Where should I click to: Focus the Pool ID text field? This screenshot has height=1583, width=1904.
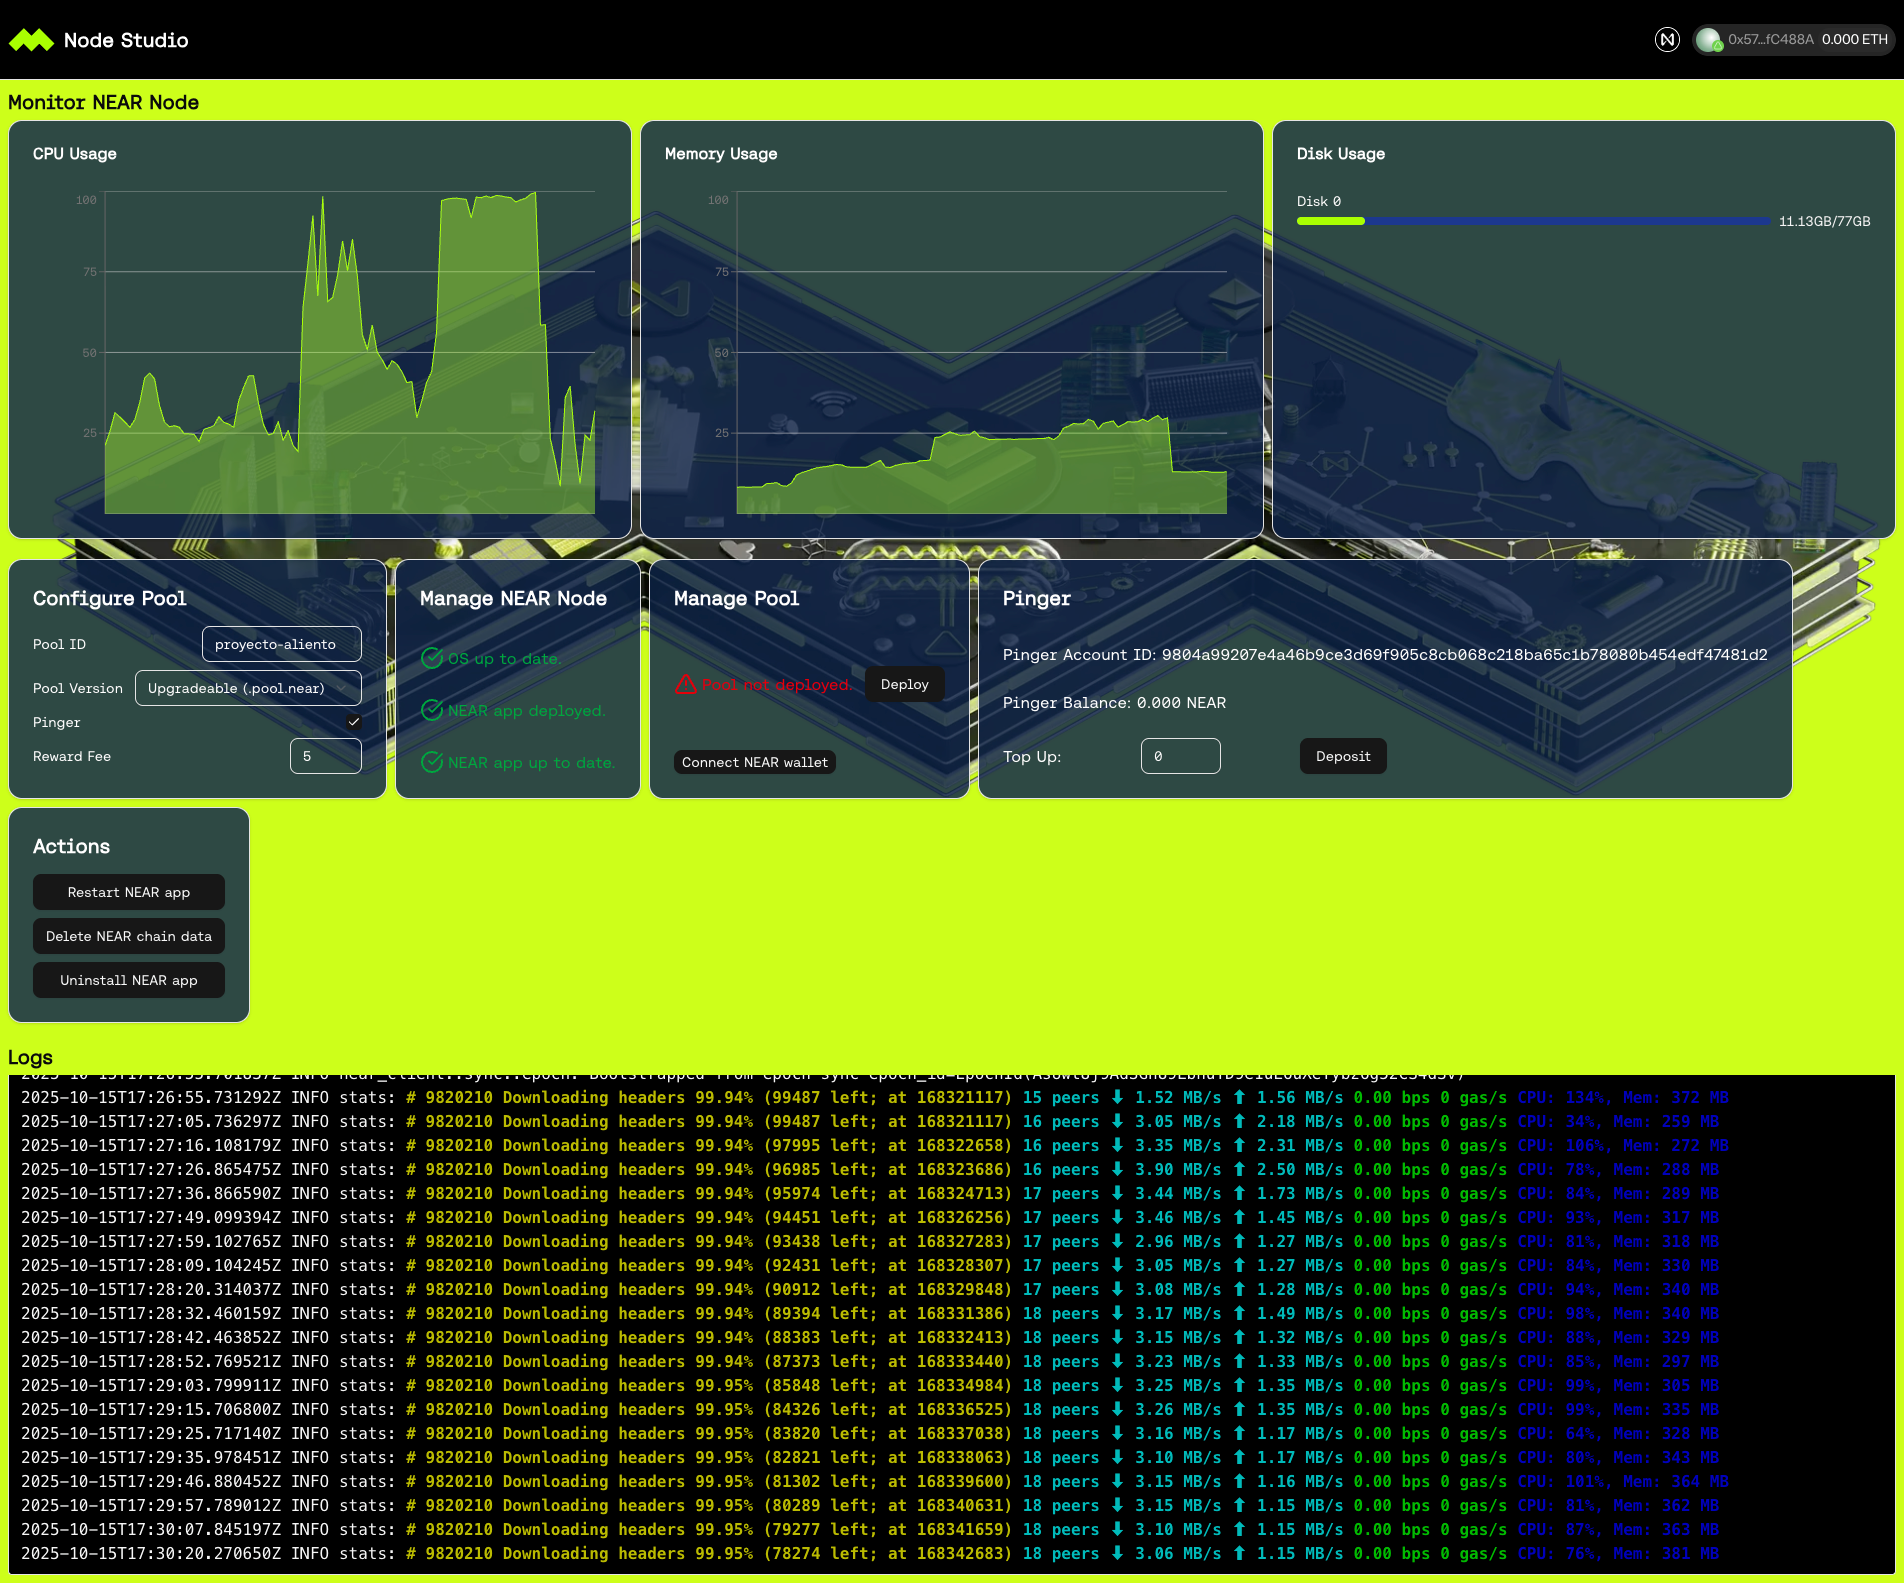281,644
